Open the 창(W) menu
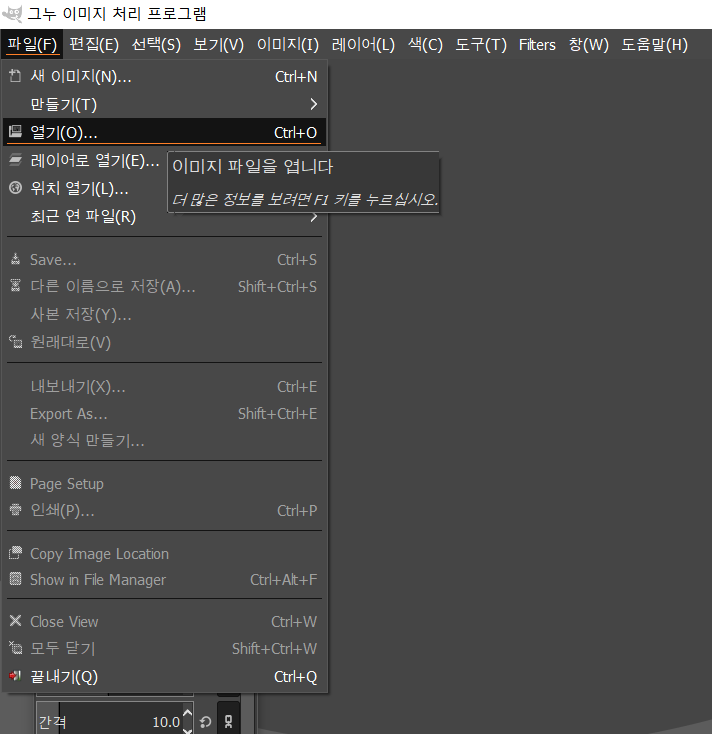712x734 pixels. coord(588,45)
